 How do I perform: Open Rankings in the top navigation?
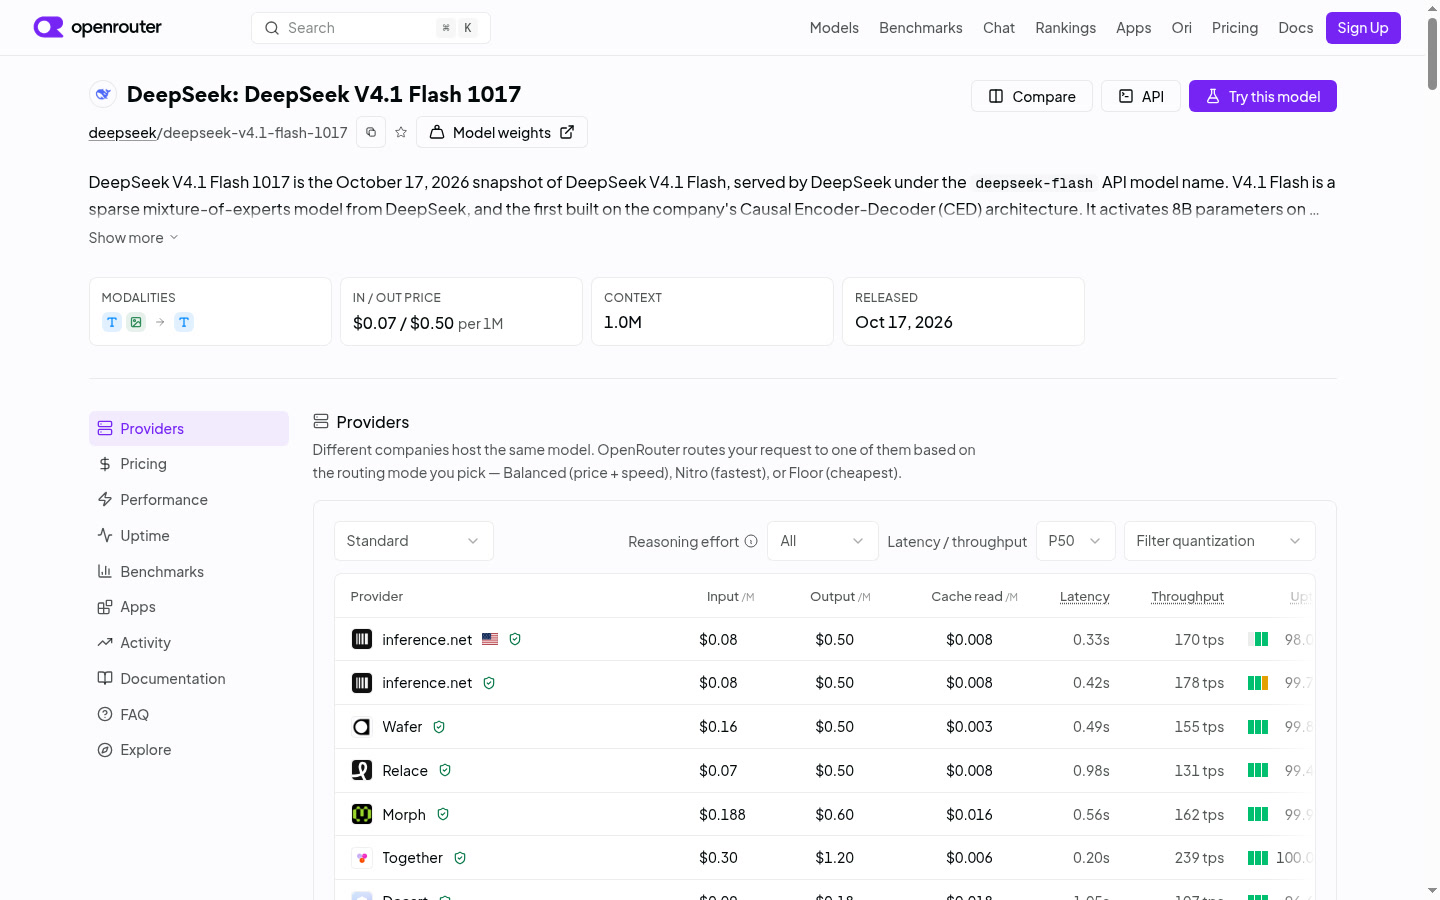[1066, 28]
